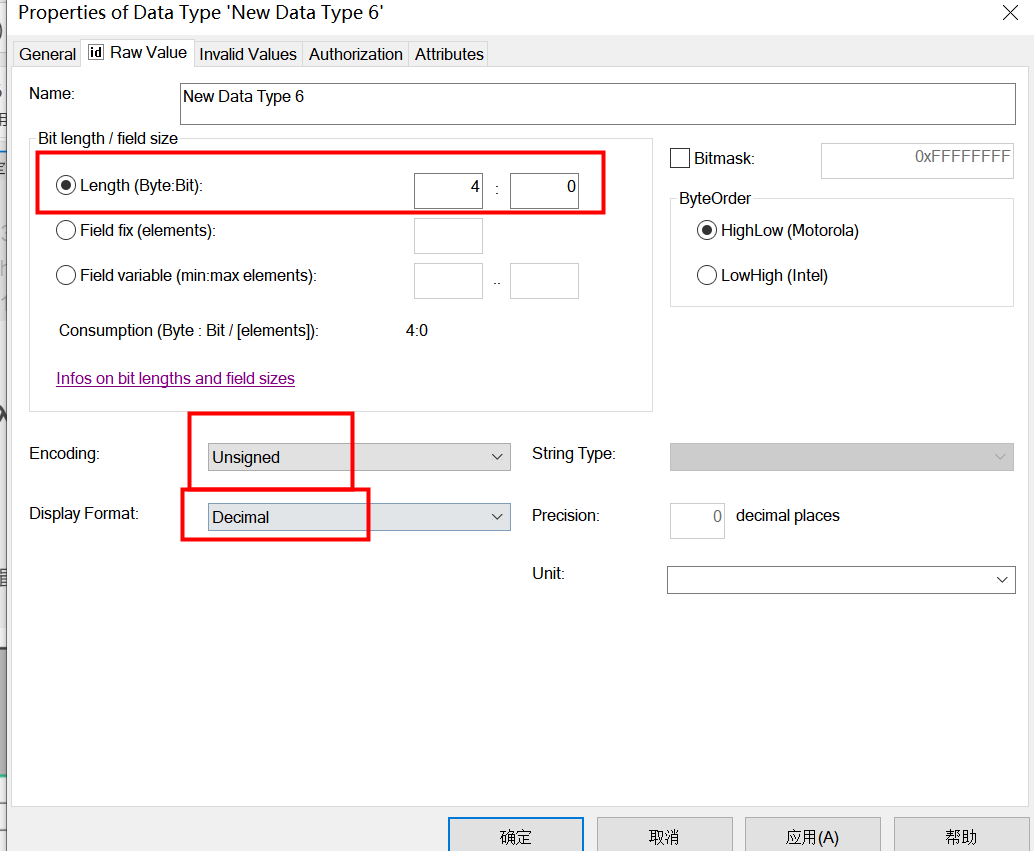1034x851 pixels.
Task: Click the 应用(A) Apply button
Action: coord(812,836)
